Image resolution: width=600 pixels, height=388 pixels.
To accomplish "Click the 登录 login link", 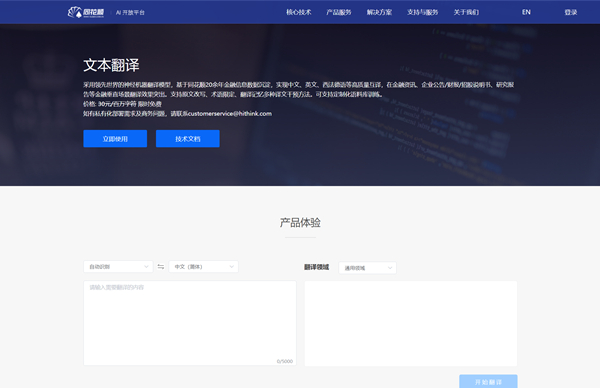I will coord(571,12).
